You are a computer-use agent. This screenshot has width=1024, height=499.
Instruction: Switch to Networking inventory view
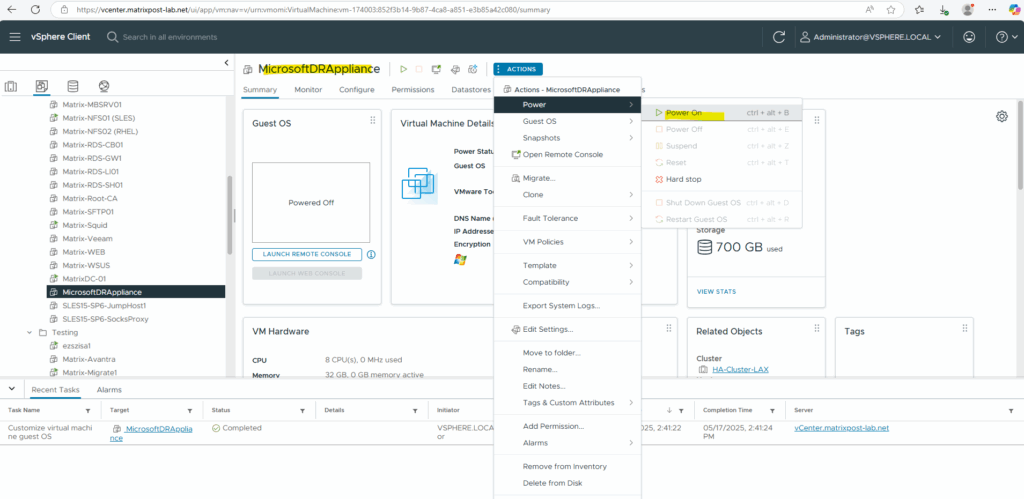103,86
